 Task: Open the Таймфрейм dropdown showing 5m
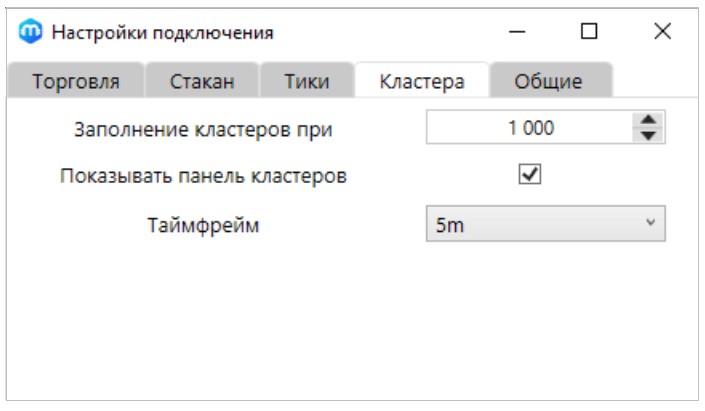point(545,225)
